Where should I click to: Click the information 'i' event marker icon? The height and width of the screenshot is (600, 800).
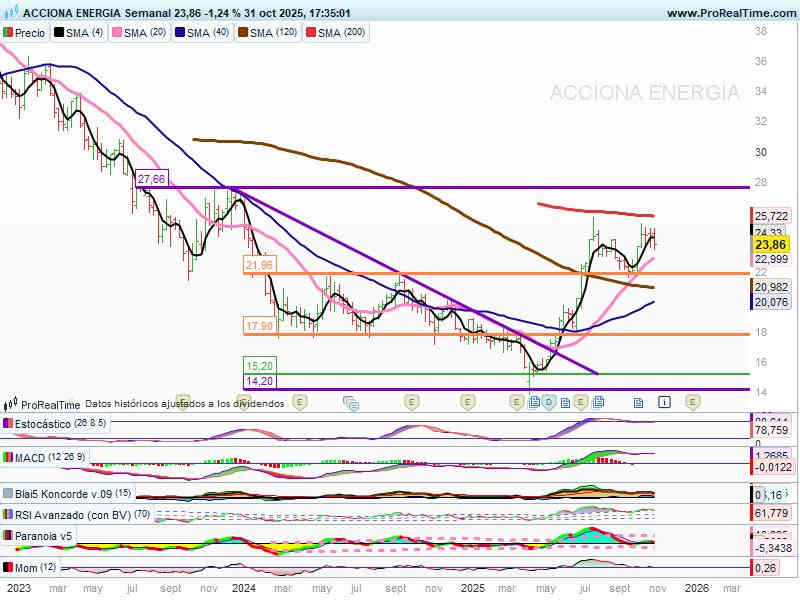[665, 402]
